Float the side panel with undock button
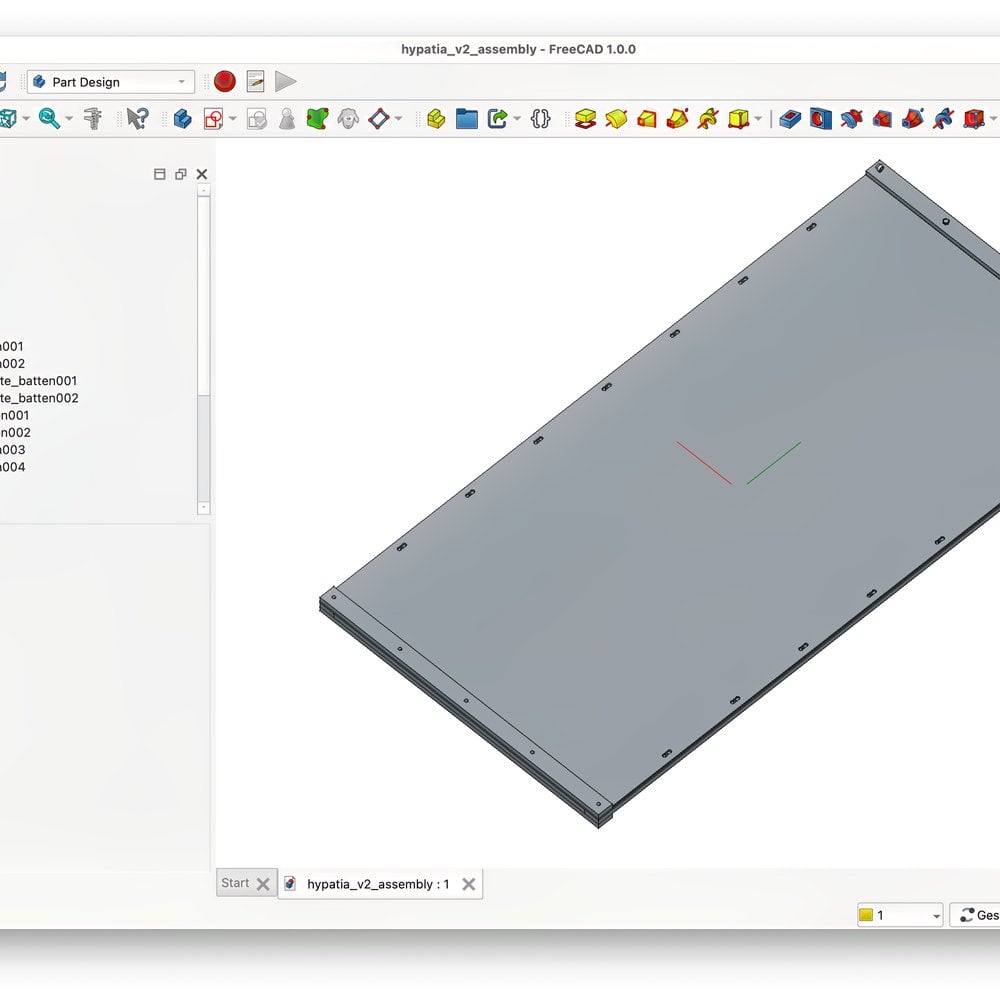 [x=180, y=174]
